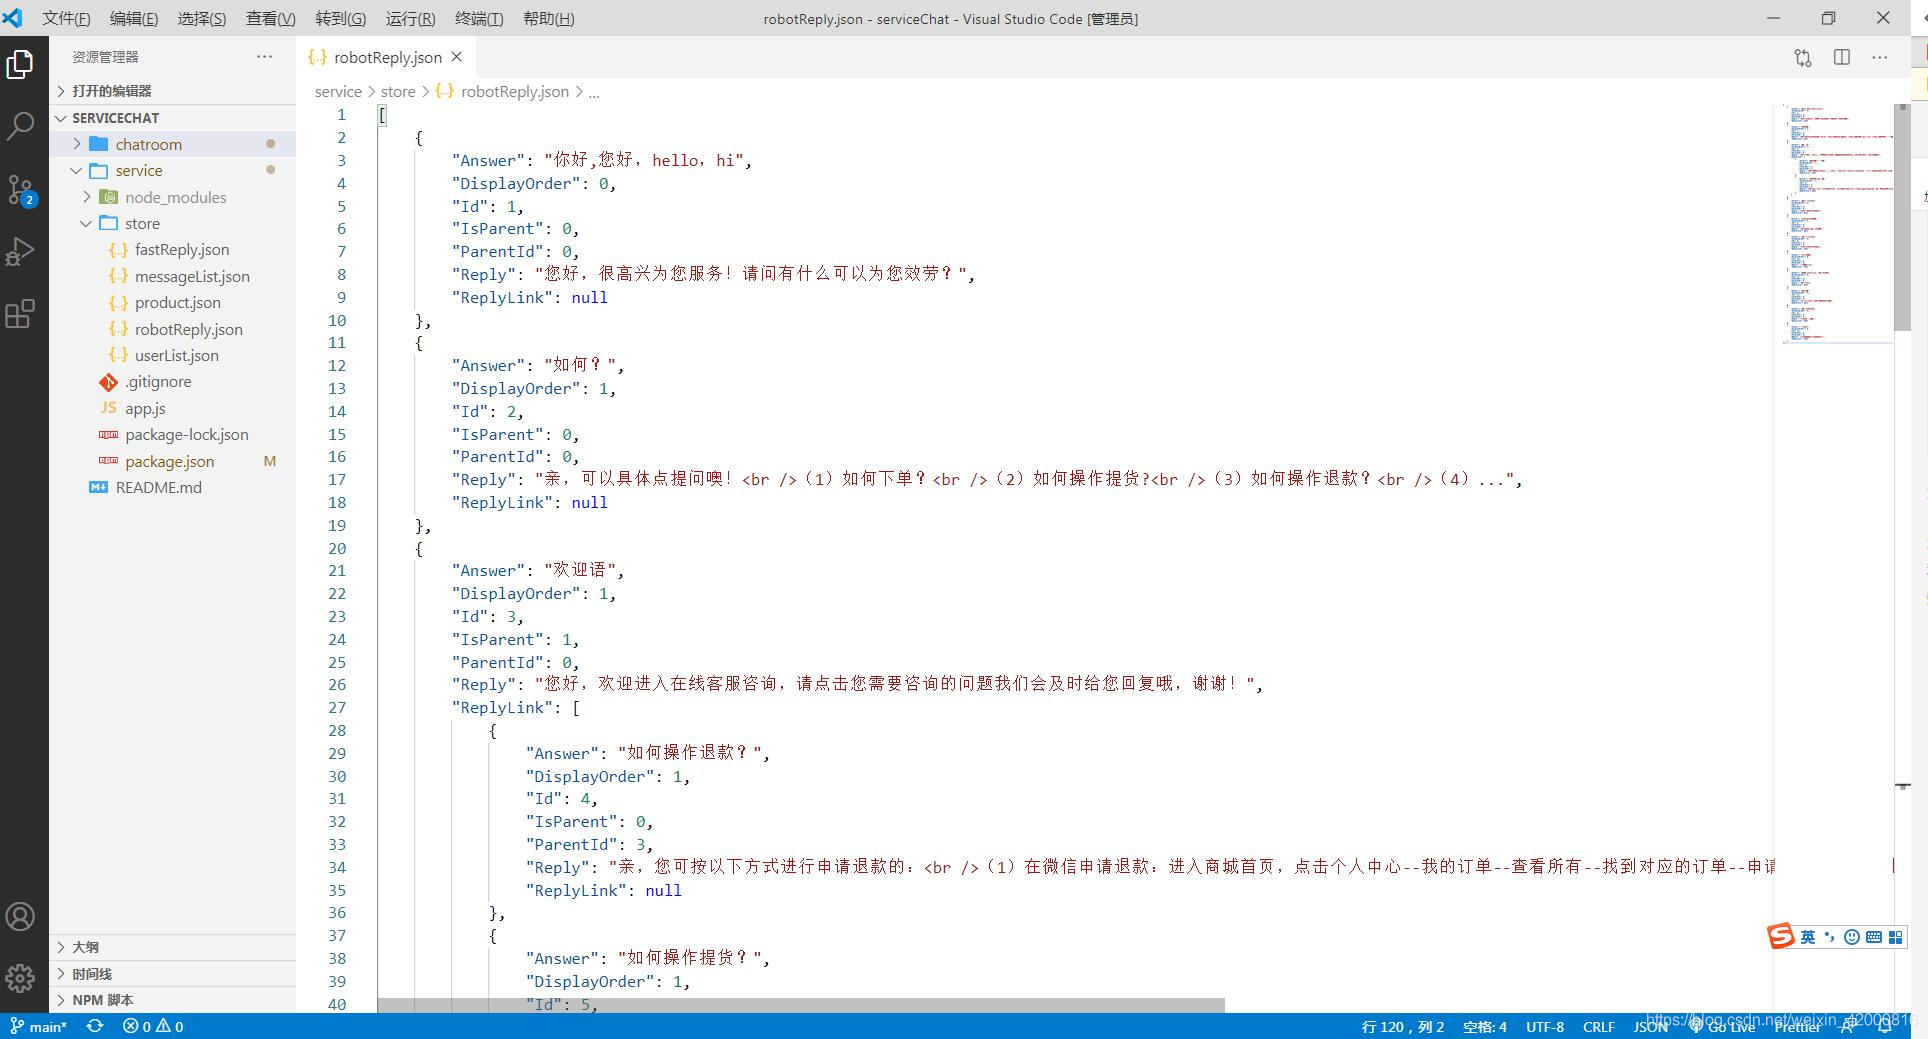Select robotReply.json in the file tree
The image size is (1928, 1039).
click(173, 329)
